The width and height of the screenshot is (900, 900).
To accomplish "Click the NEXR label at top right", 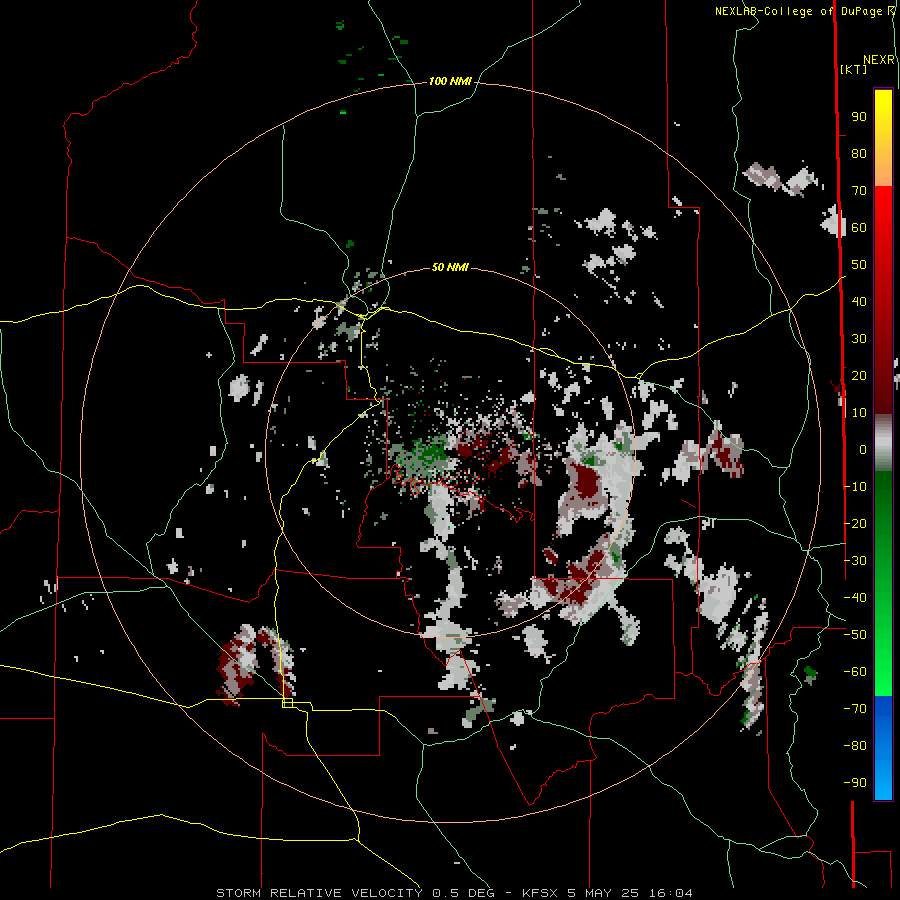I will 879,60.
